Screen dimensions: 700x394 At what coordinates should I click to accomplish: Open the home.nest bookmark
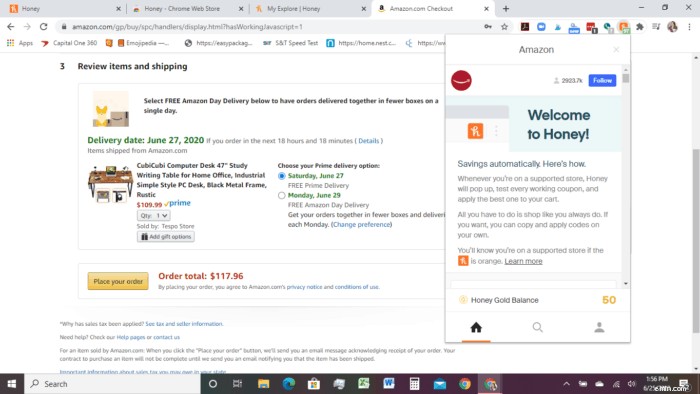(361, 43)
